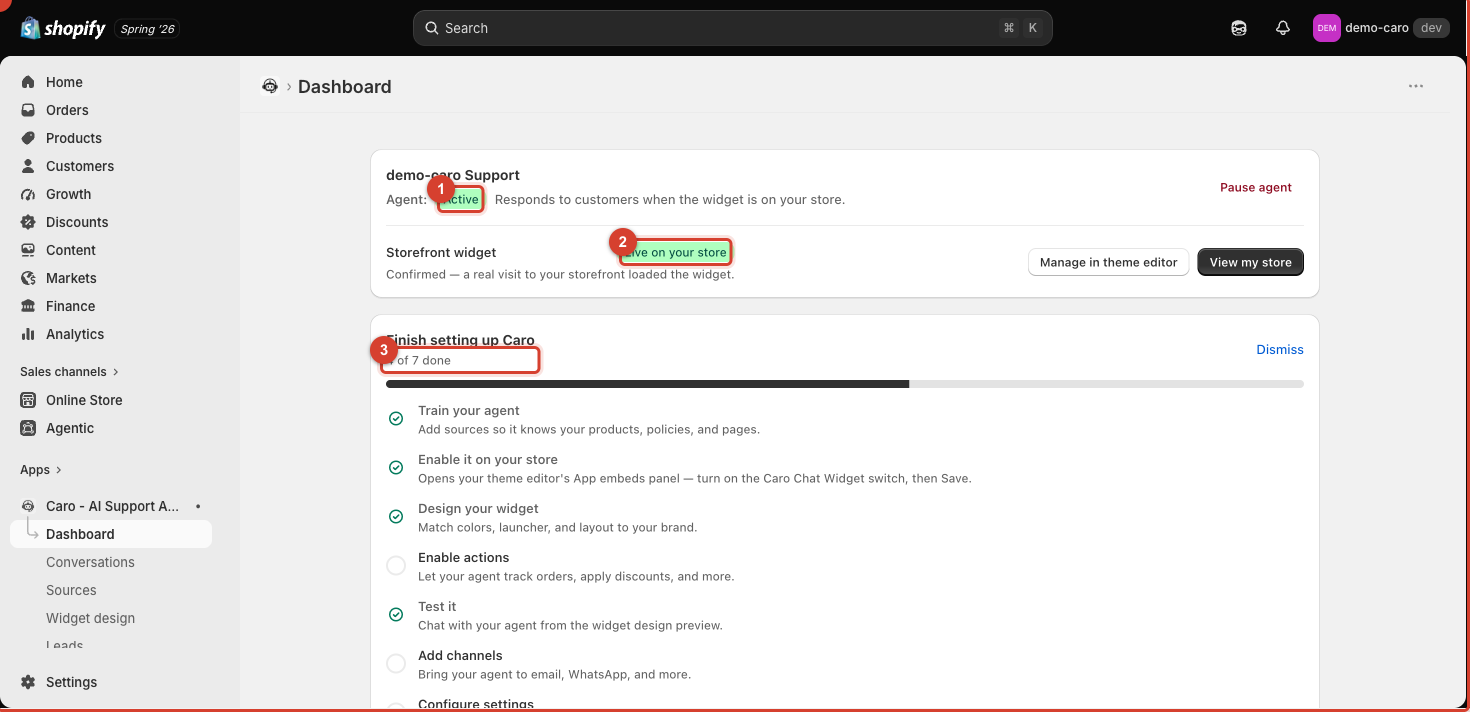Click the Search input field

pyautogui.click(x=732, y=28)
